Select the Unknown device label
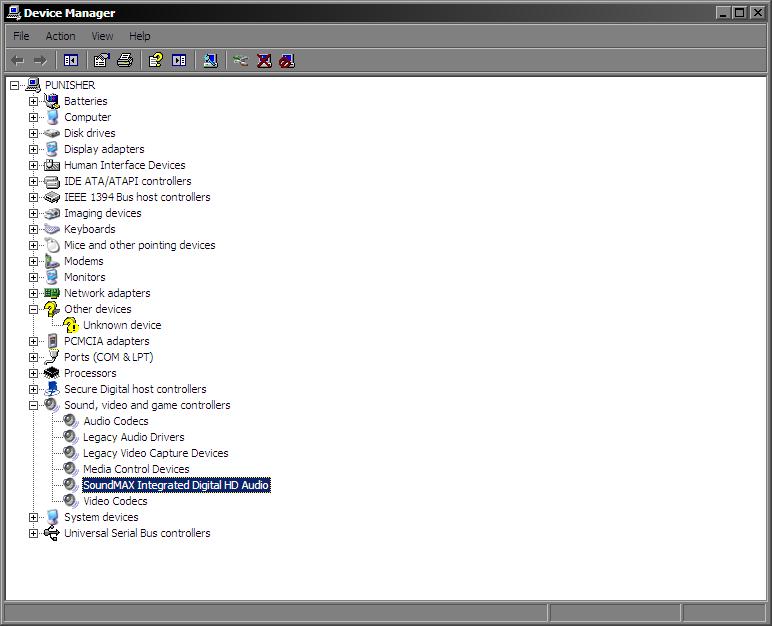The width and height of the screenshot is (772, 626). 122,325
